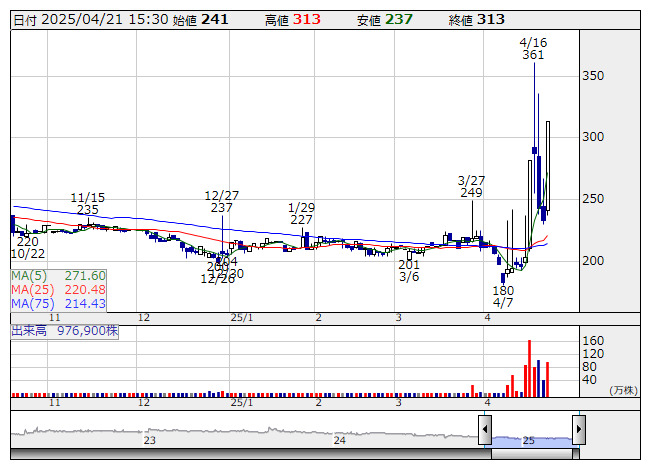The width and height of the screenshot is (653, 470).
Task: Click the 250 price axis label
Action: (x=593, y=199)
